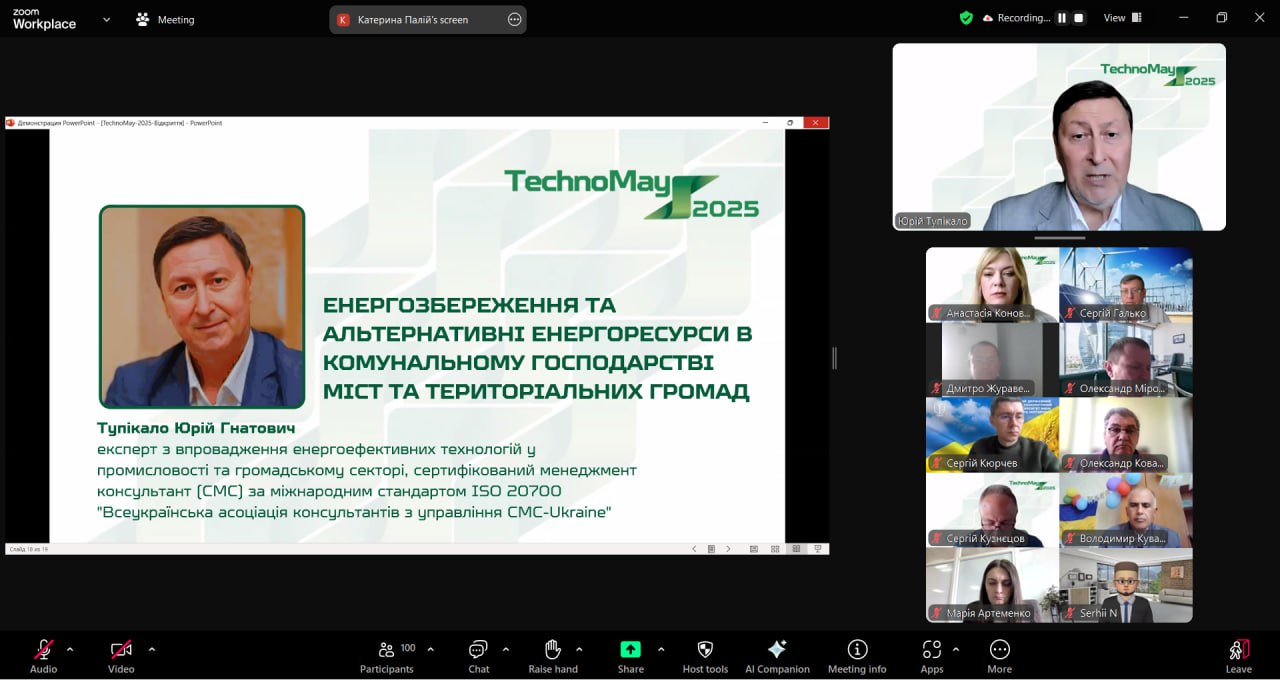The image size is (1280, 680).
Task: Click the shared PowerPoint window close button
Action: coord(816,123)
